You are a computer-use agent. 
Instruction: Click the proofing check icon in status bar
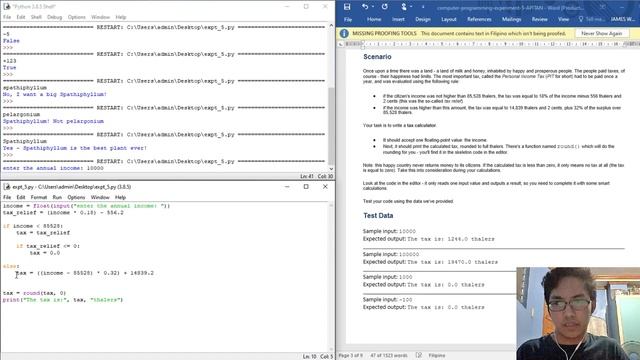pyautogui.click(x=418, y=356)
